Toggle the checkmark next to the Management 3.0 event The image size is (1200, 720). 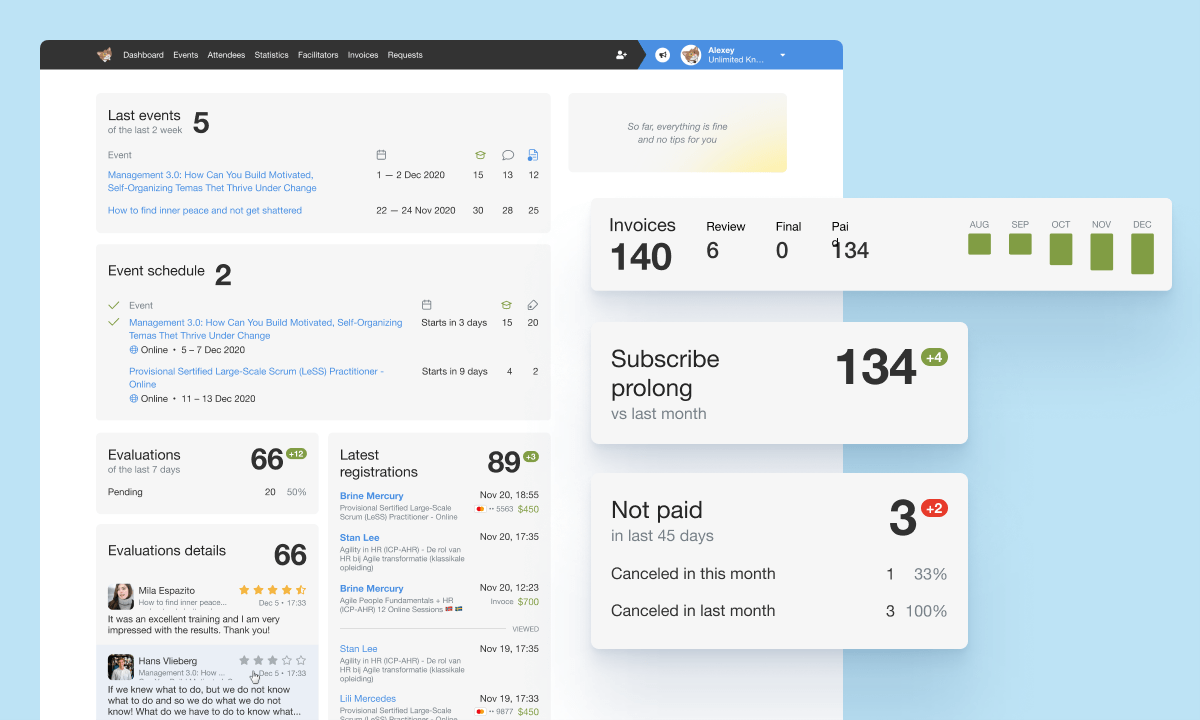pos(114,322)
